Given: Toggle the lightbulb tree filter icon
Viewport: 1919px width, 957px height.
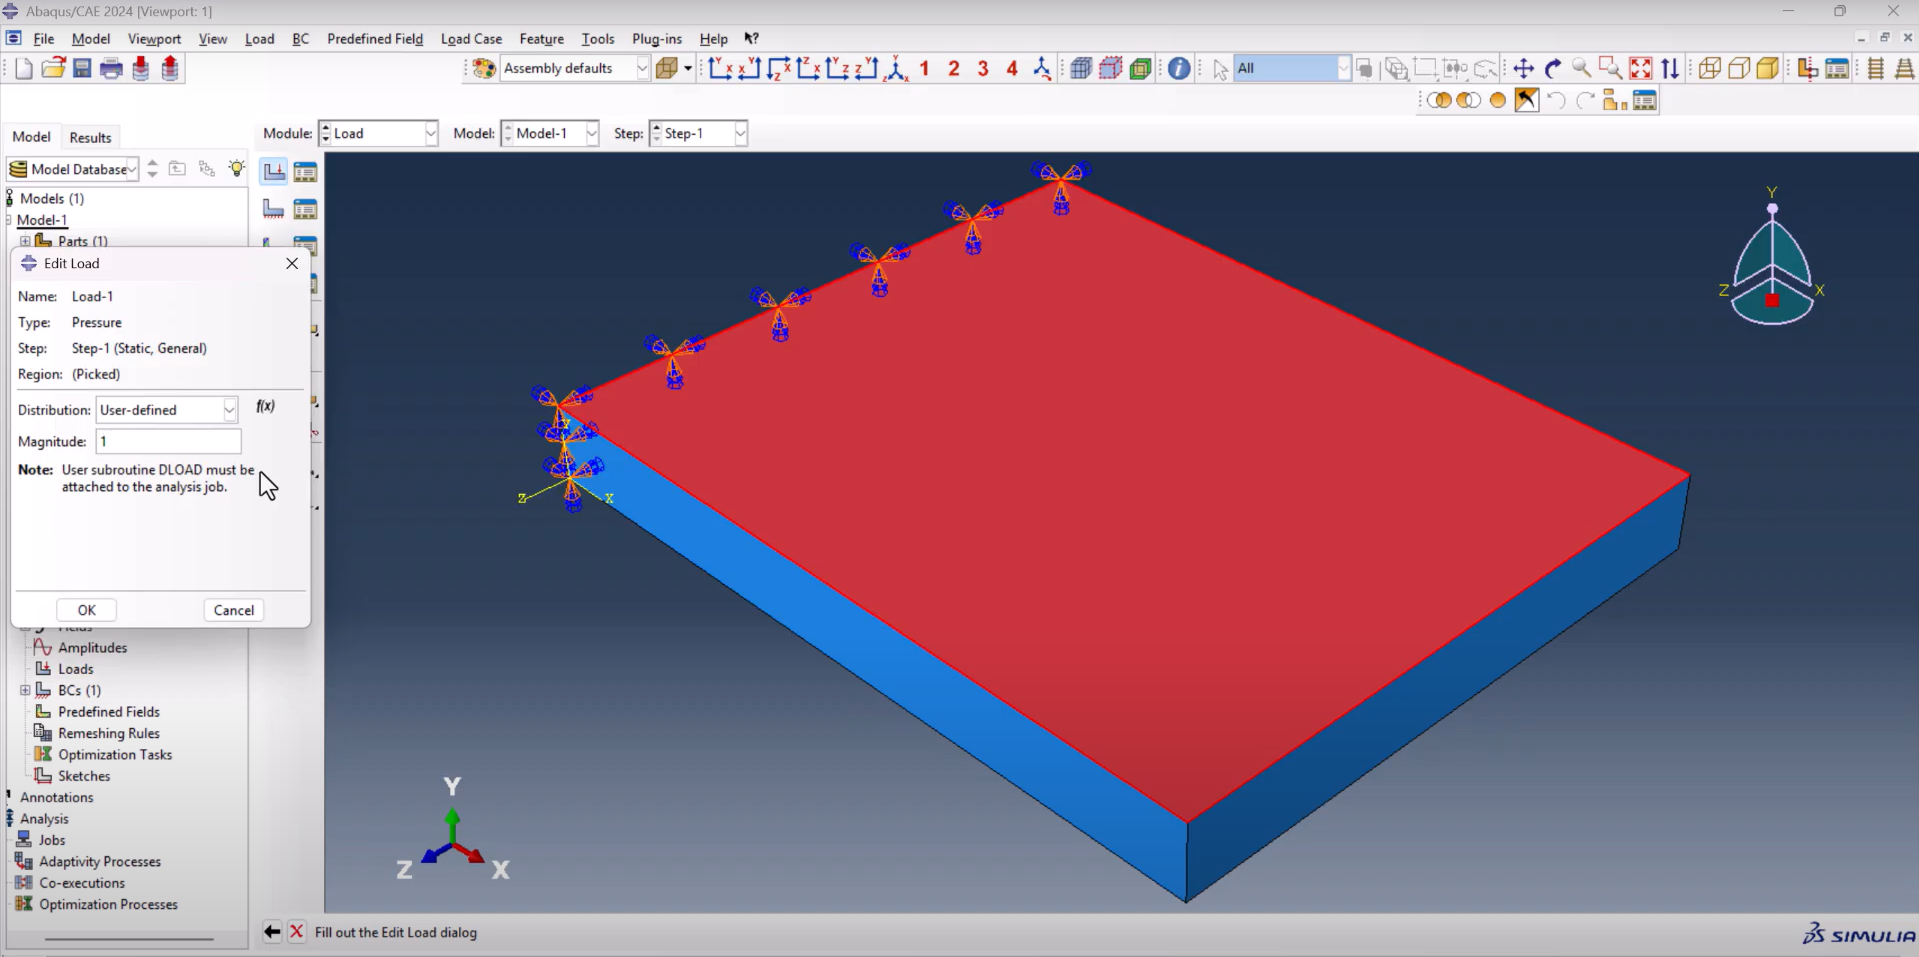Looking at the screenshot, I should pyautogui.click(x=236, y=168).
